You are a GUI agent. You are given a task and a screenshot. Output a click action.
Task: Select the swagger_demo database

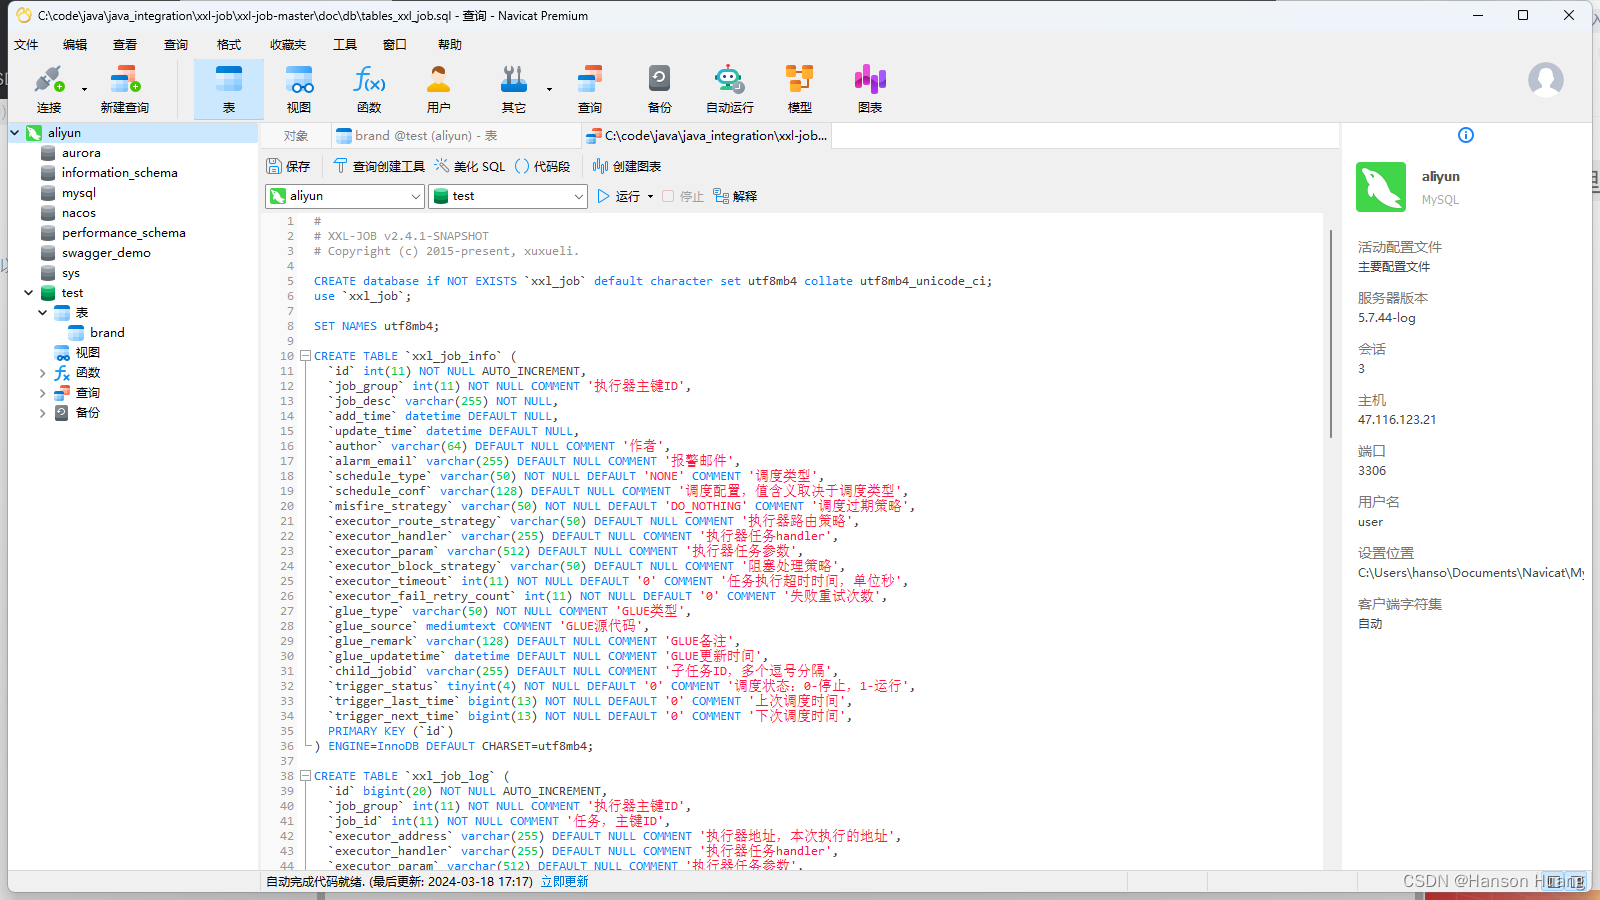(106, 253)
